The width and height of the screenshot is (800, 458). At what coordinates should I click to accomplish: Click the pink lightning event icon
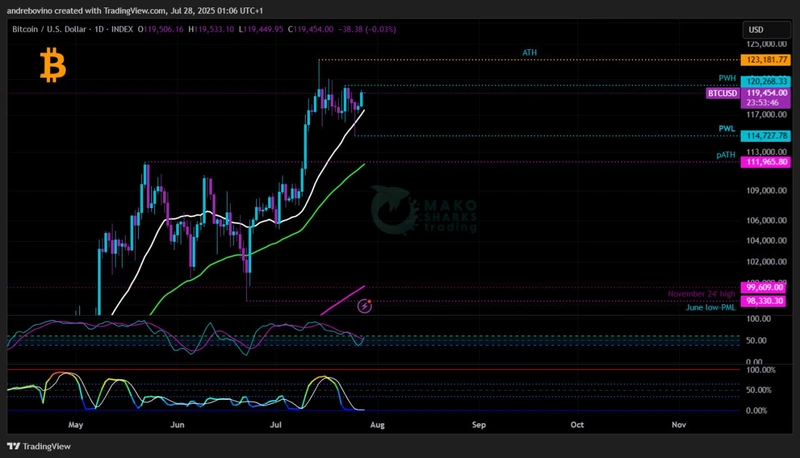[364, 307]
